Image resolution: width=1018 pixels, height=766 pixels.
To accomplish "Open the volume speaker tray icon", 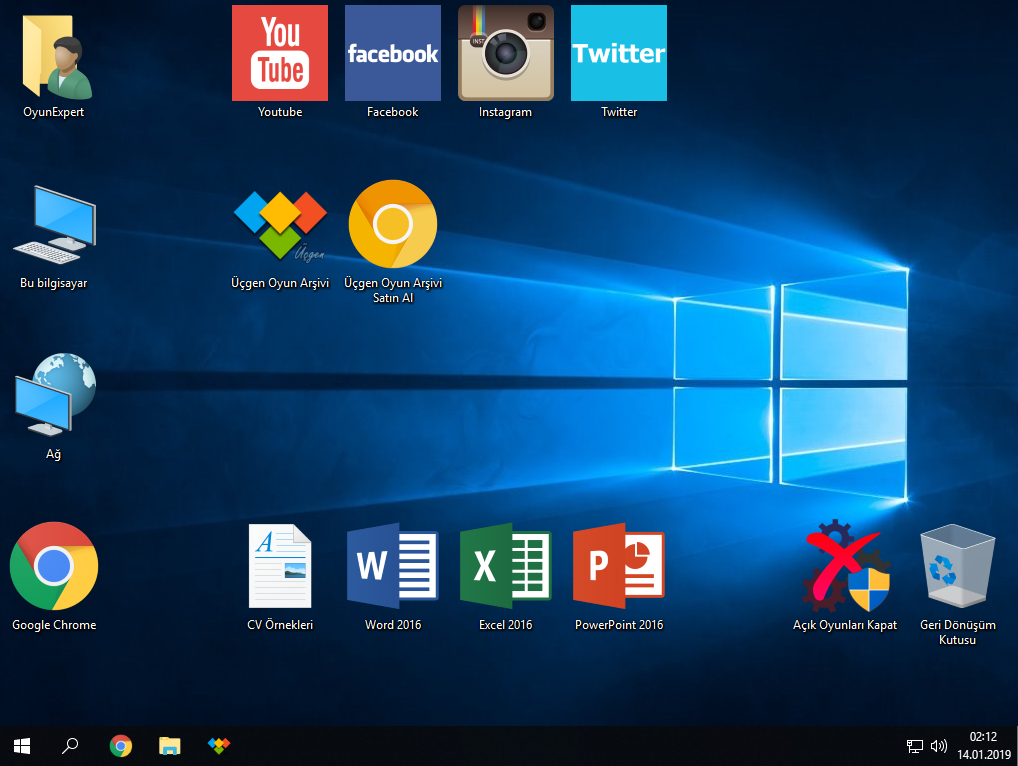I will pos(939,747).
